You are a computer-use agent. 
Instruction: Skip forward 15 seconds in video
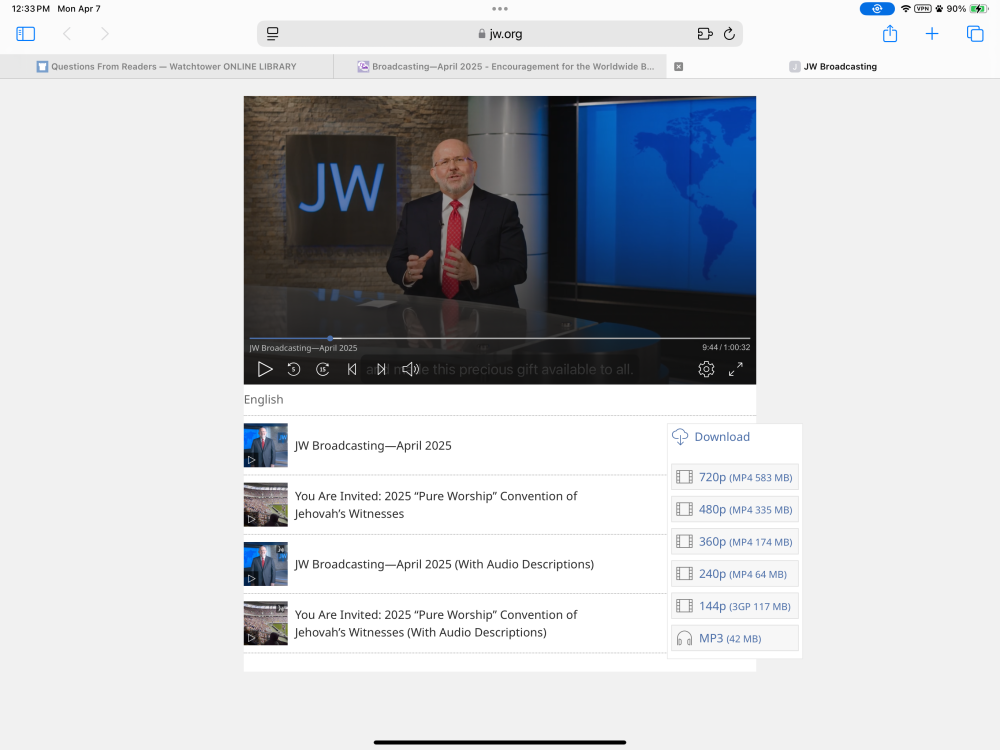coord(322,369)
